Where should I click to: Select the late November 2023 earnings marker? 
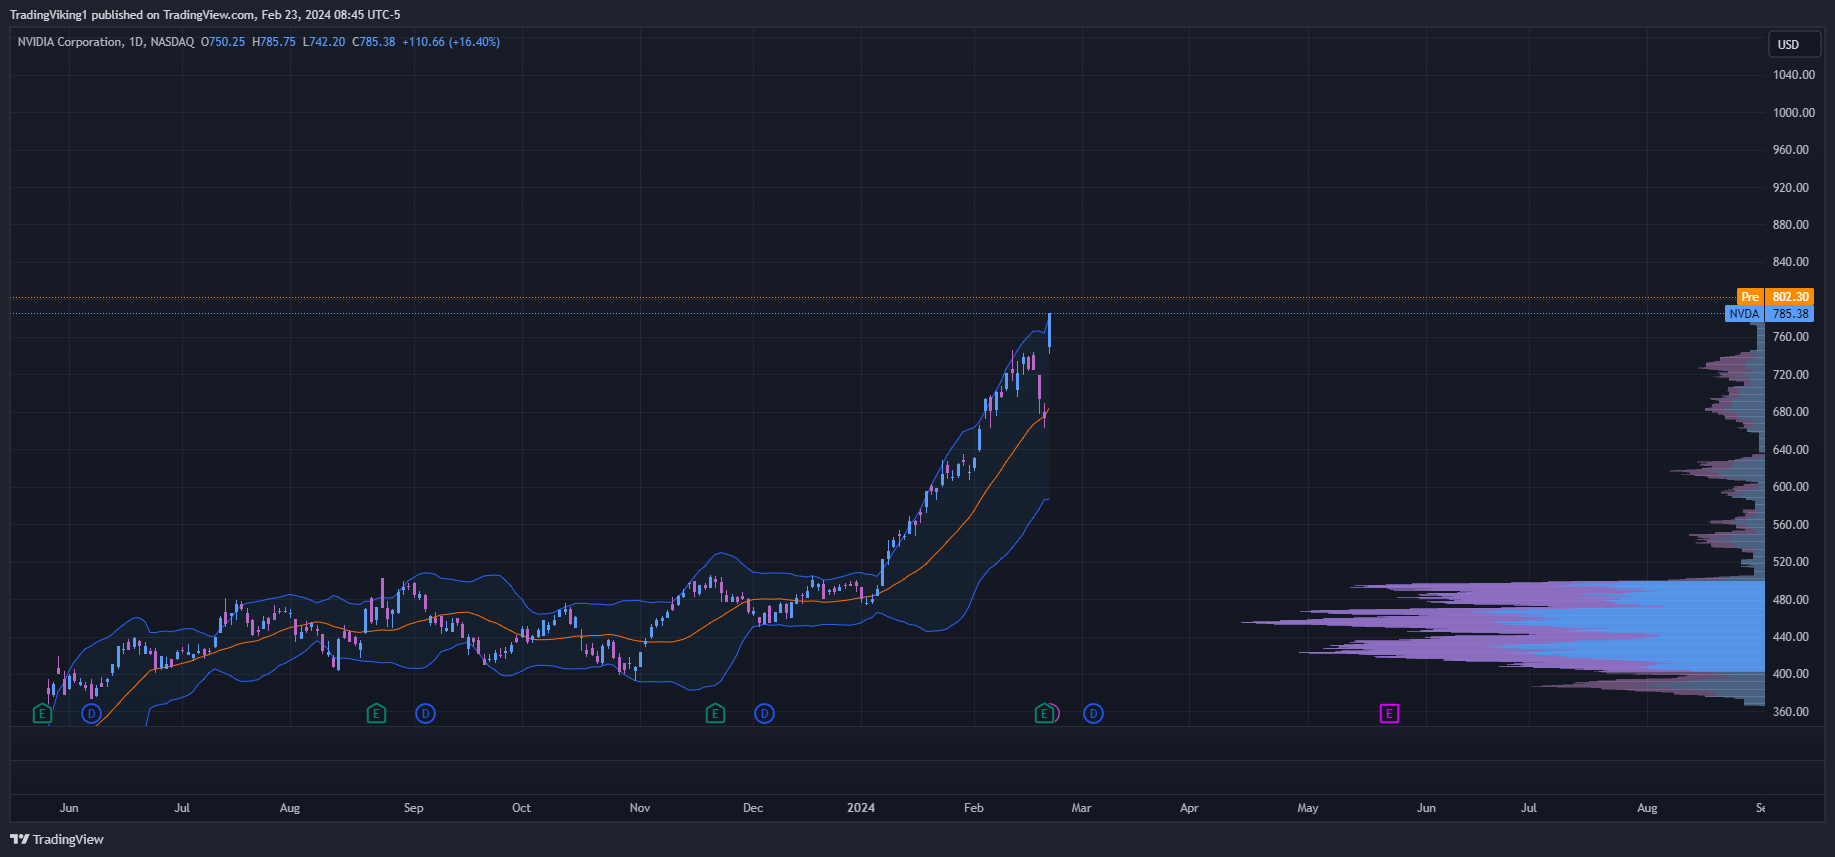point(715,714)
